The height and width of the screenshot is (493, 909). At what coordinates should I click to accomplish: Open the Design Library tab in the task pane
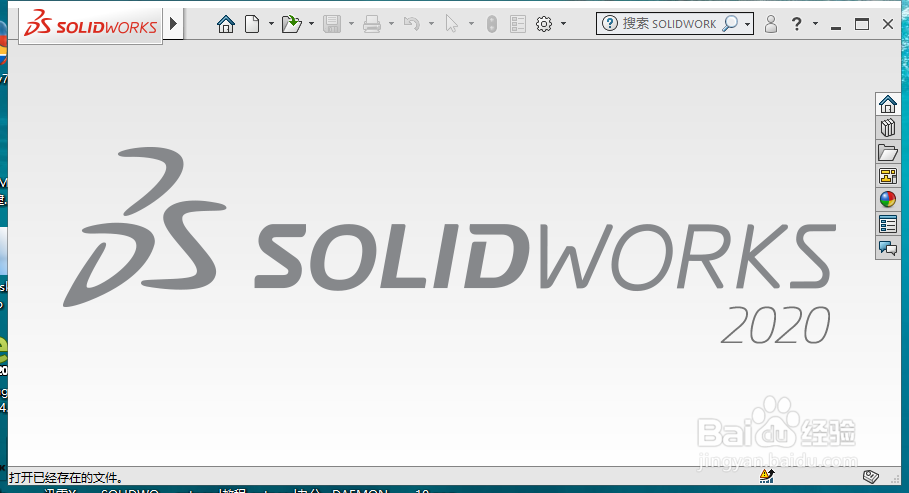888,128
